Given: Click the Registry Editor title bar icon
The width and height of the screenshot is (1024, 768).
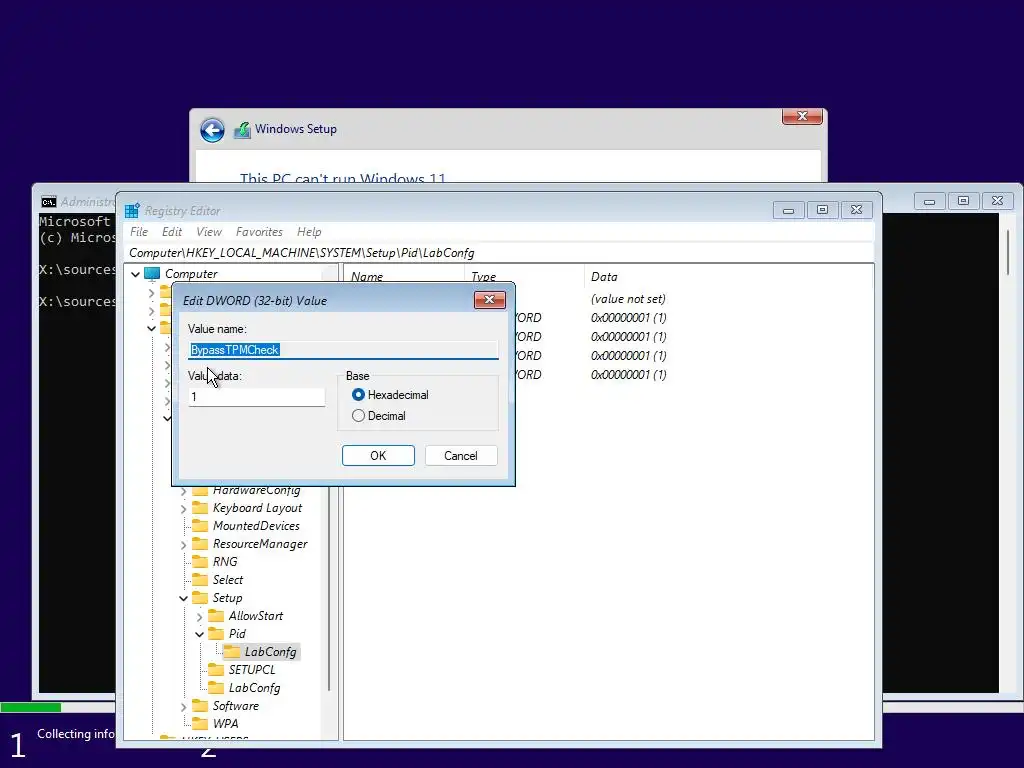Looking at the screenshot, I should (132, 210).
